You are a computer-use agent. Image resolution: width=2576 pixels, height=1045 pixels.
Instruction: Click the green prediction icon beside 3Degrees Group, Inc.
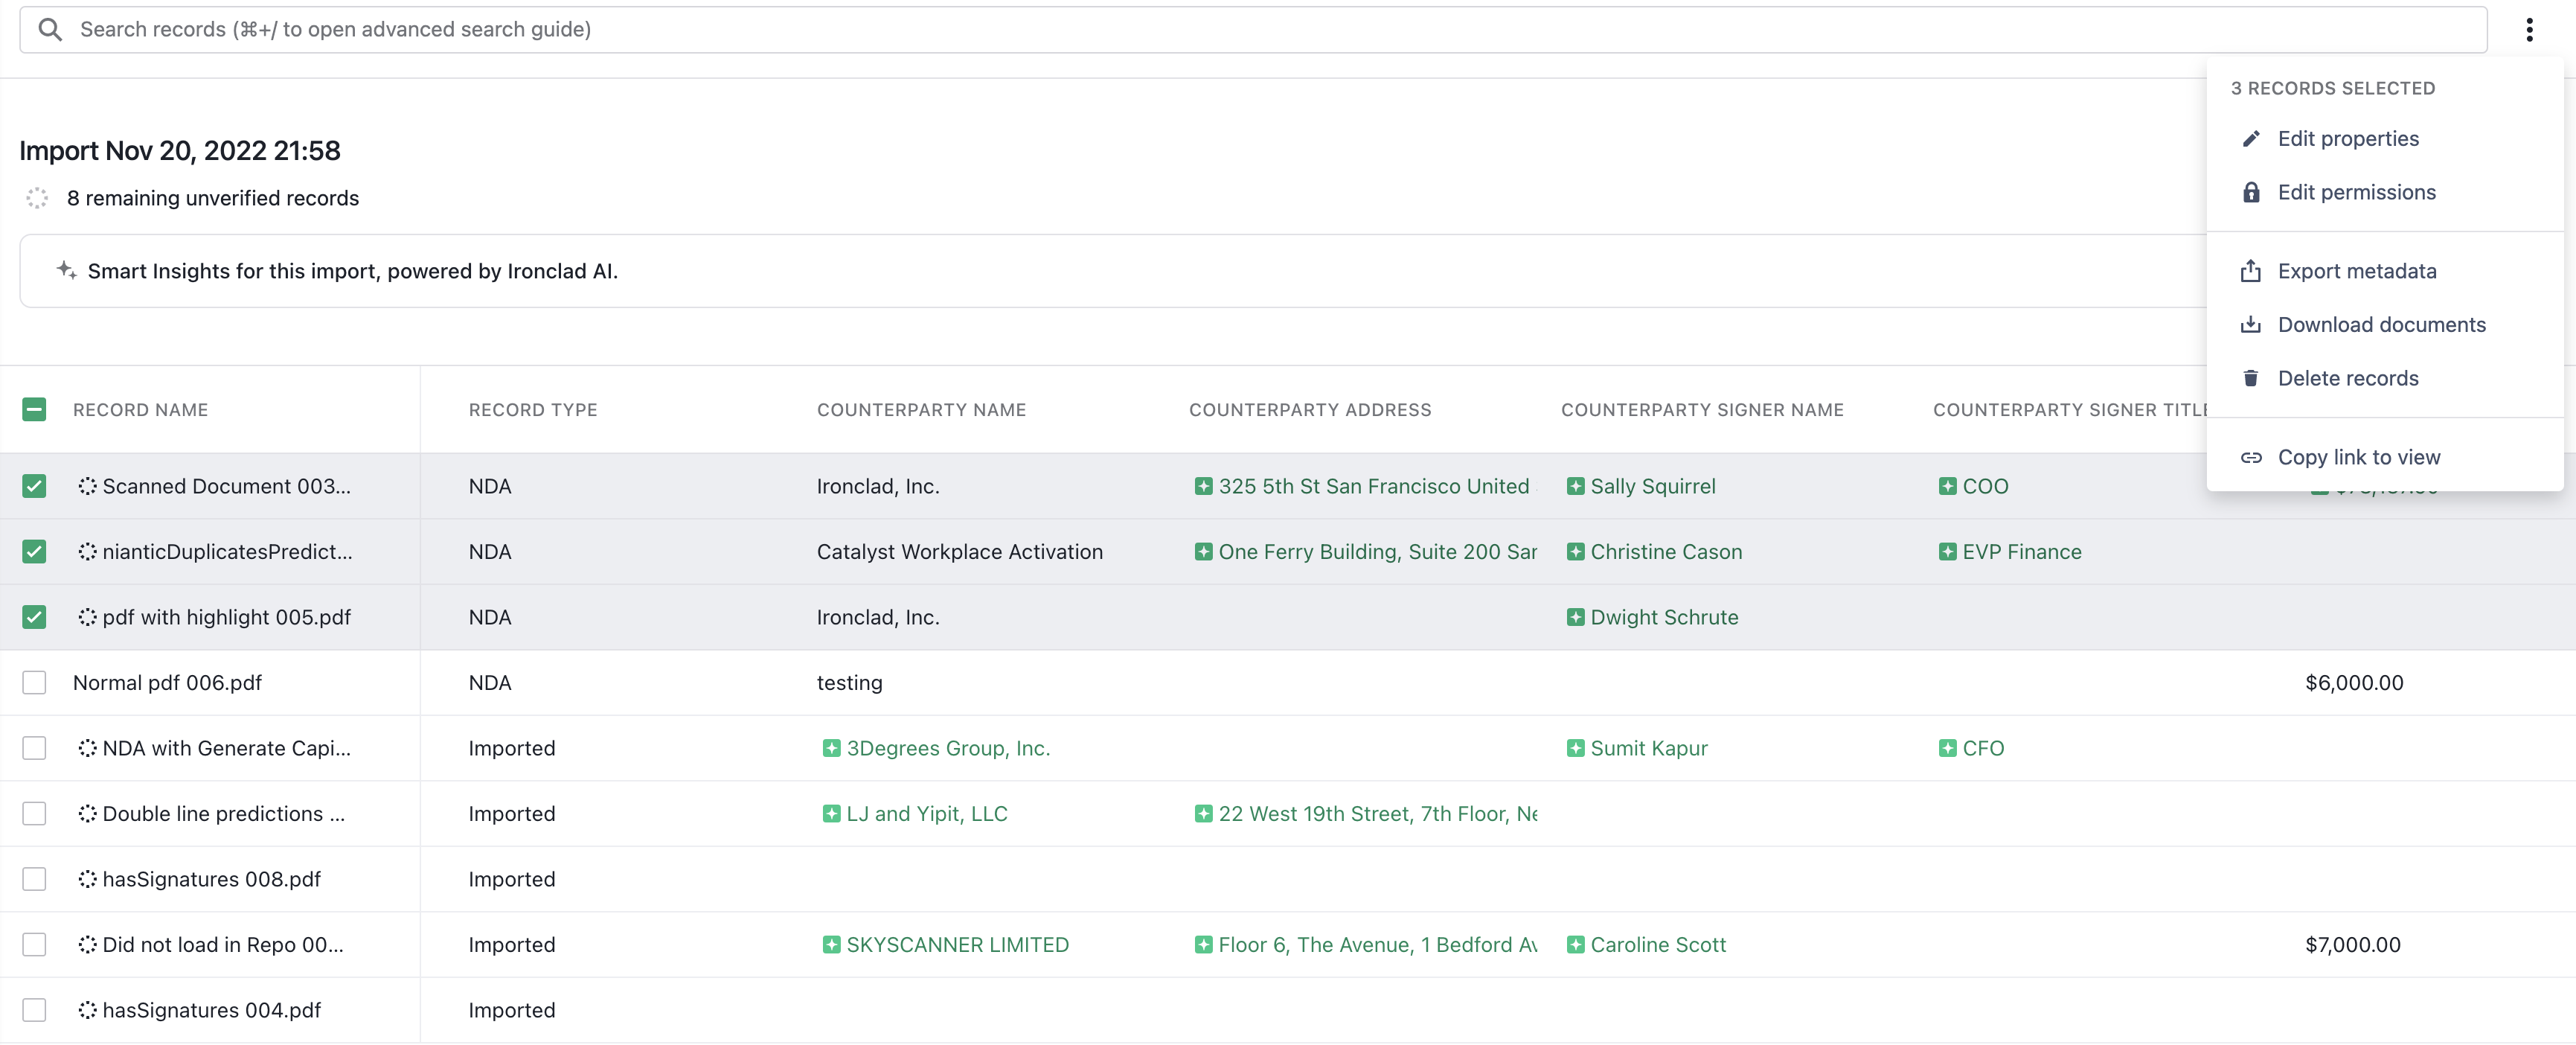(831, 748)
